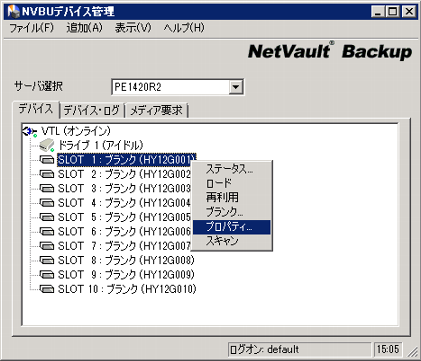Select the VTL (オンライン) tree node
The image size is (421, 361).
(76, 131)
